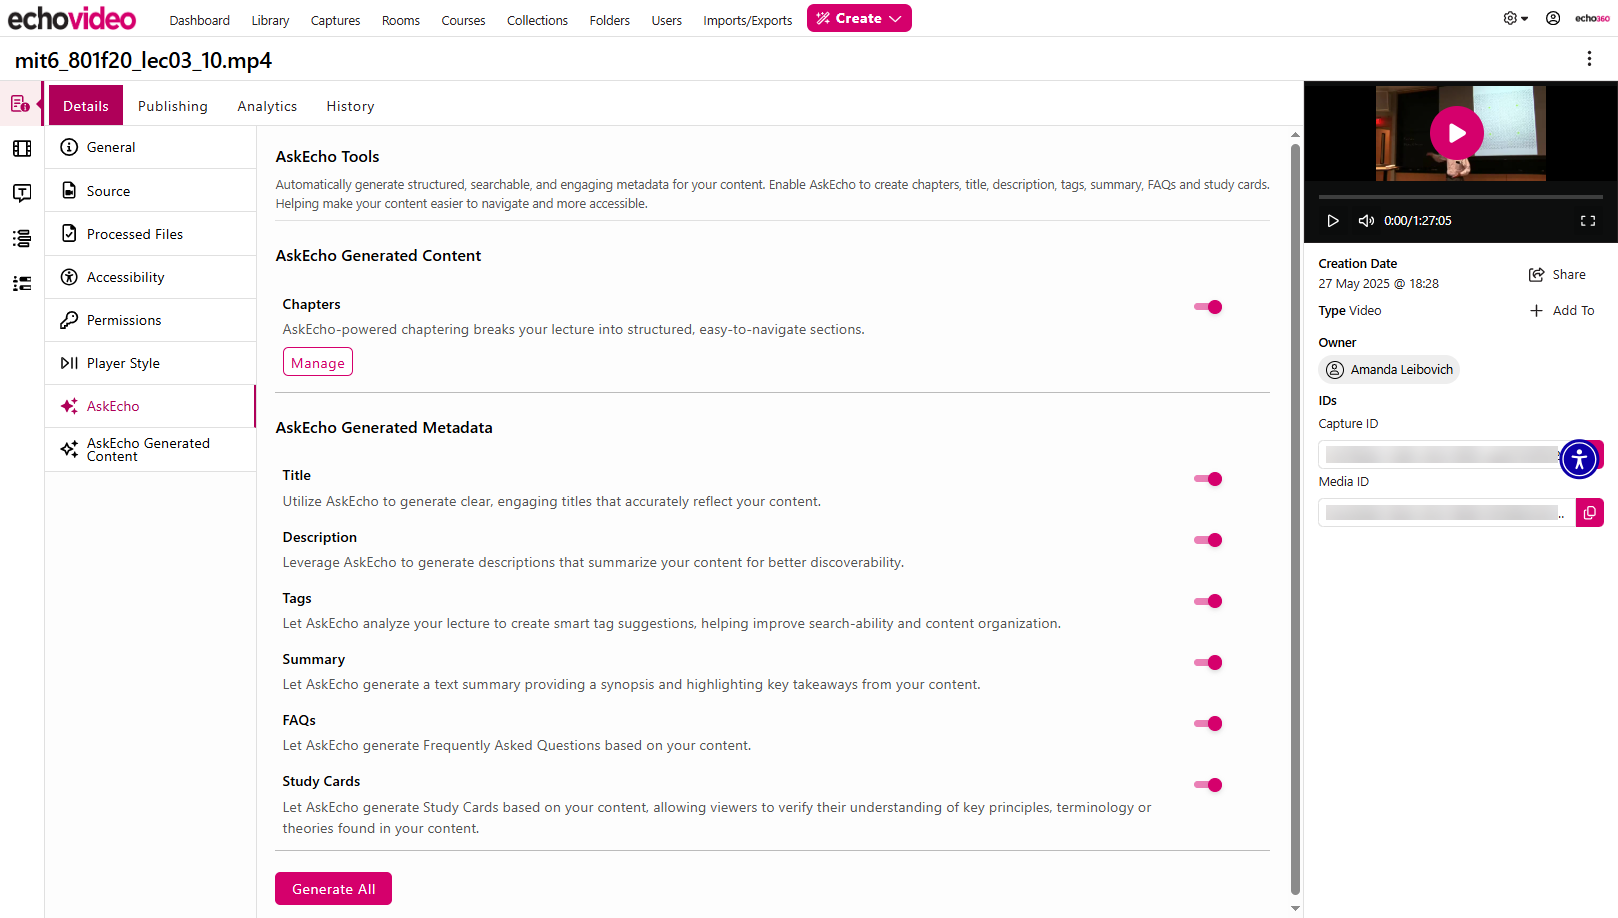Open the media details icon in left rail
1618x918 pixels.
point(20,104)
